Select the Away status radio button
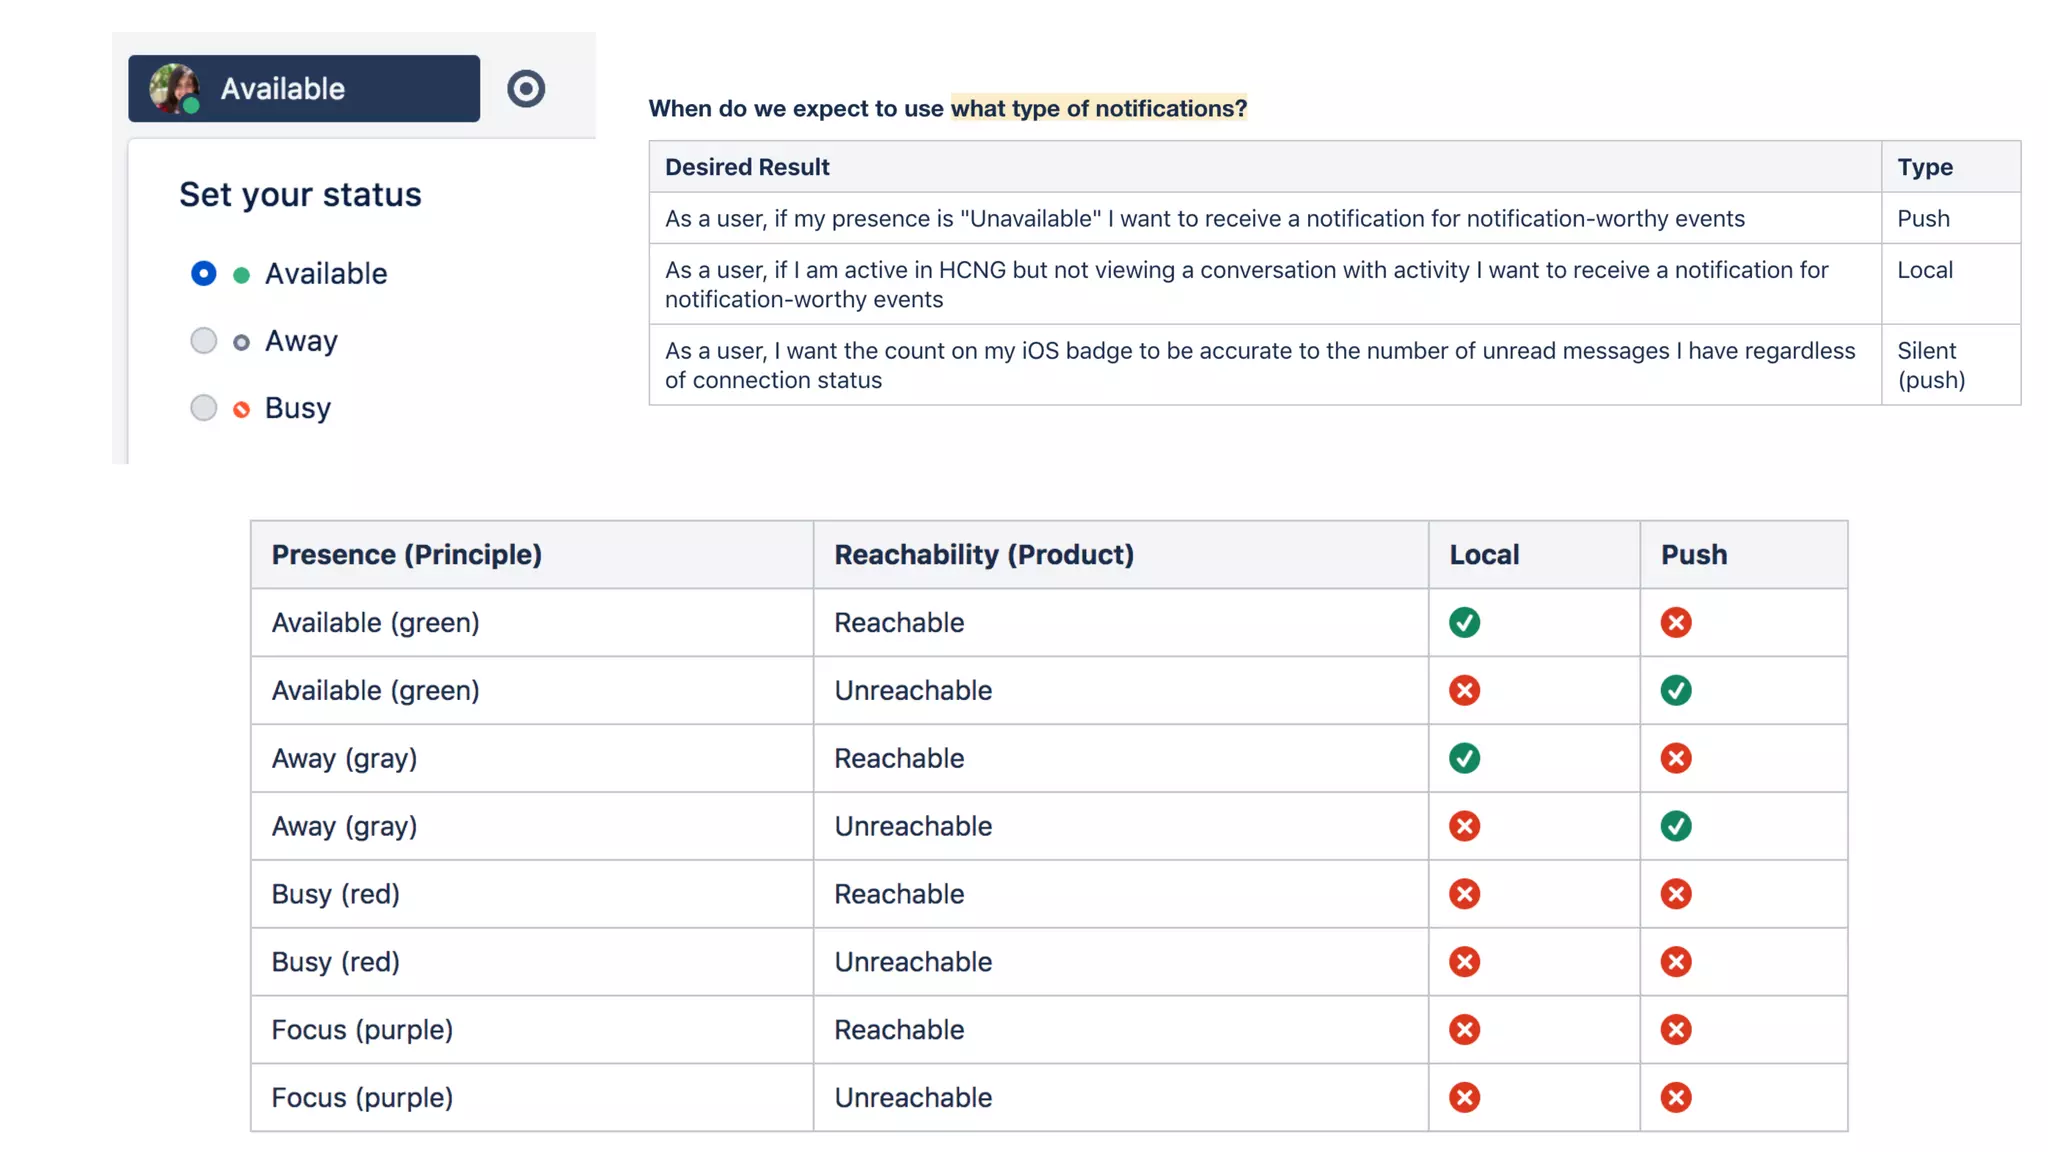The image size is (2048, 1152). (204, 341)
